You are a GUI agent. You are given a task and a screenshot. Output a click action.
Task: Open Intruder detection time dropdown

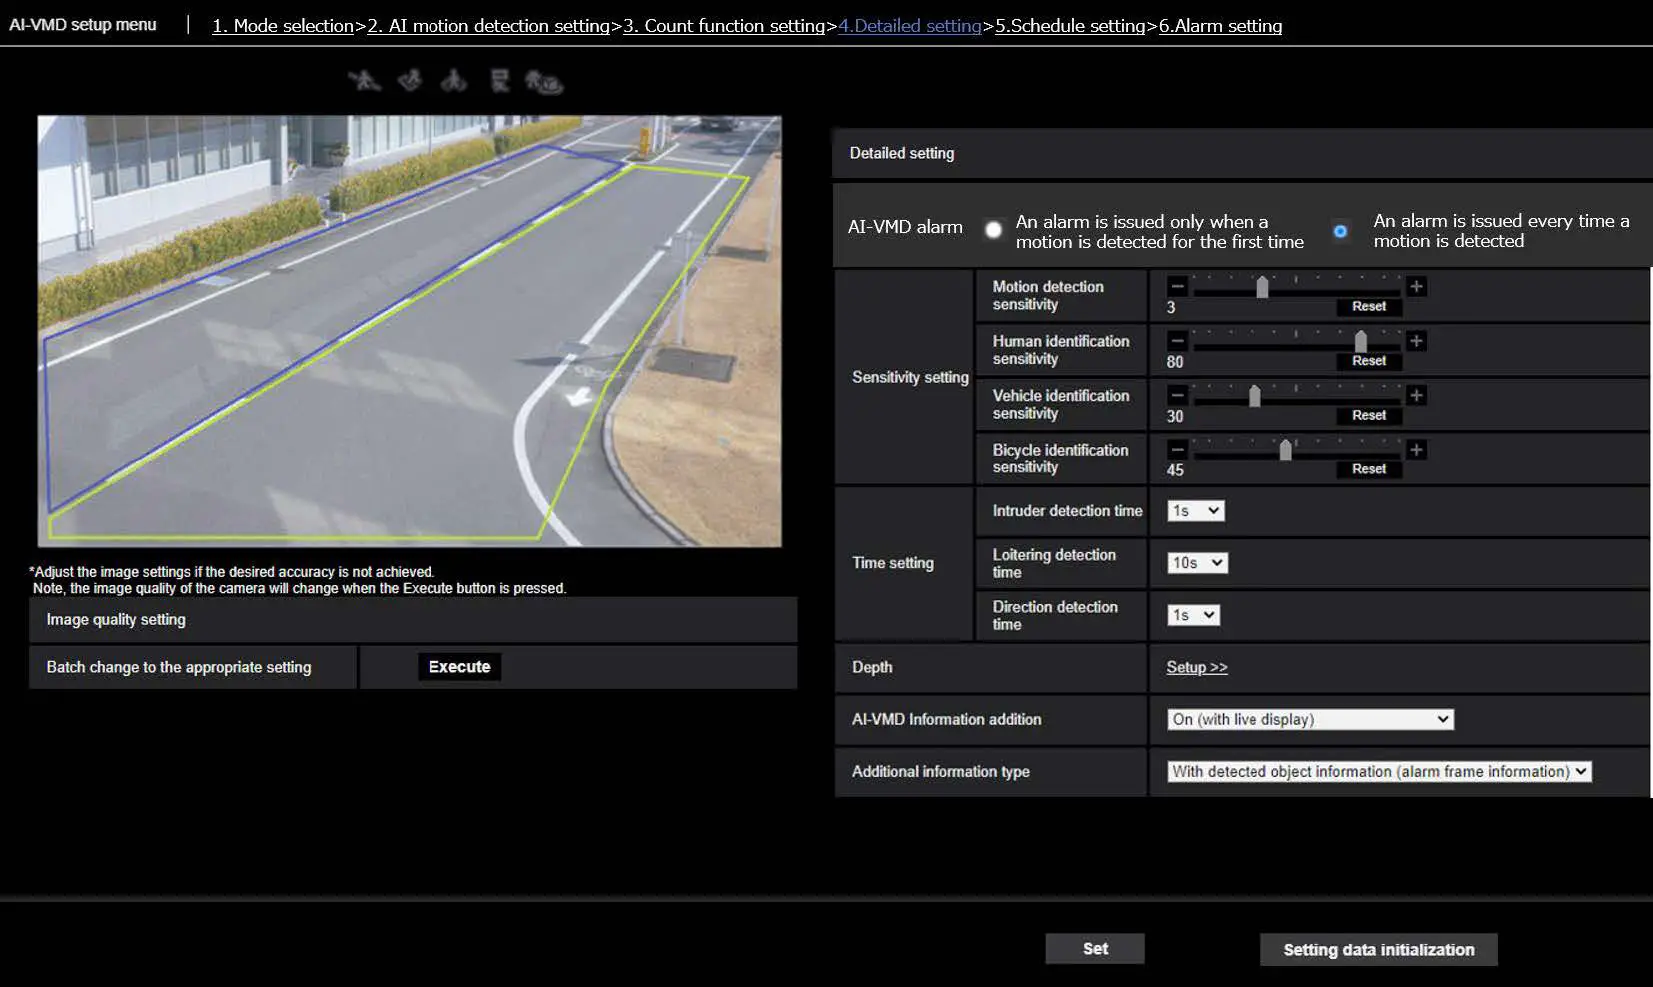1195,511
